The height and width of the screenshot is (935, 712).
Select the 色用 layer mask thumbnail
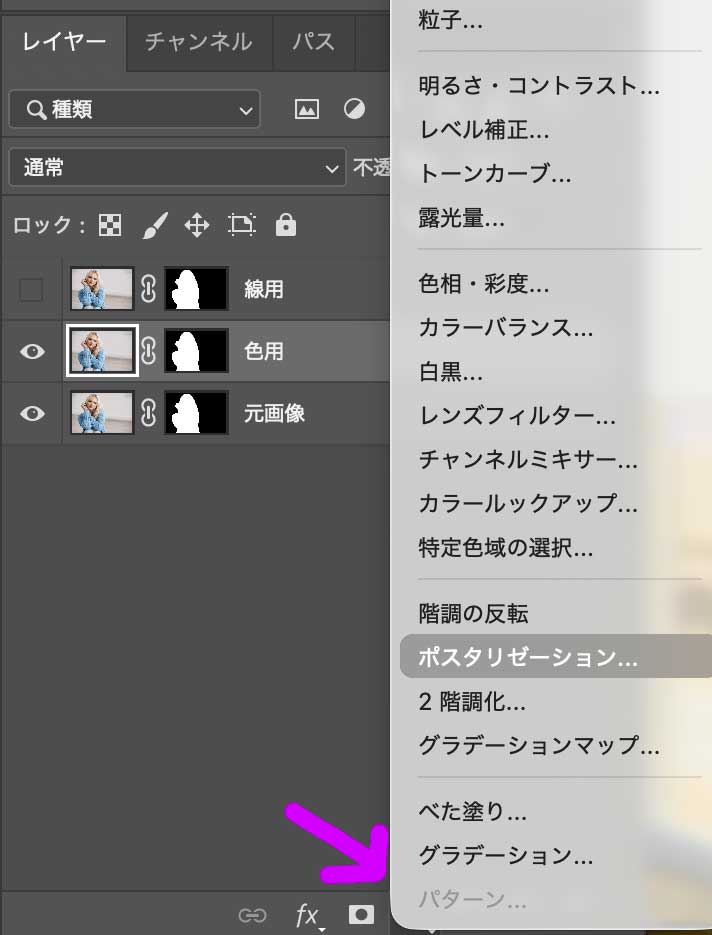pyautogui.click(x=196, y=351)
